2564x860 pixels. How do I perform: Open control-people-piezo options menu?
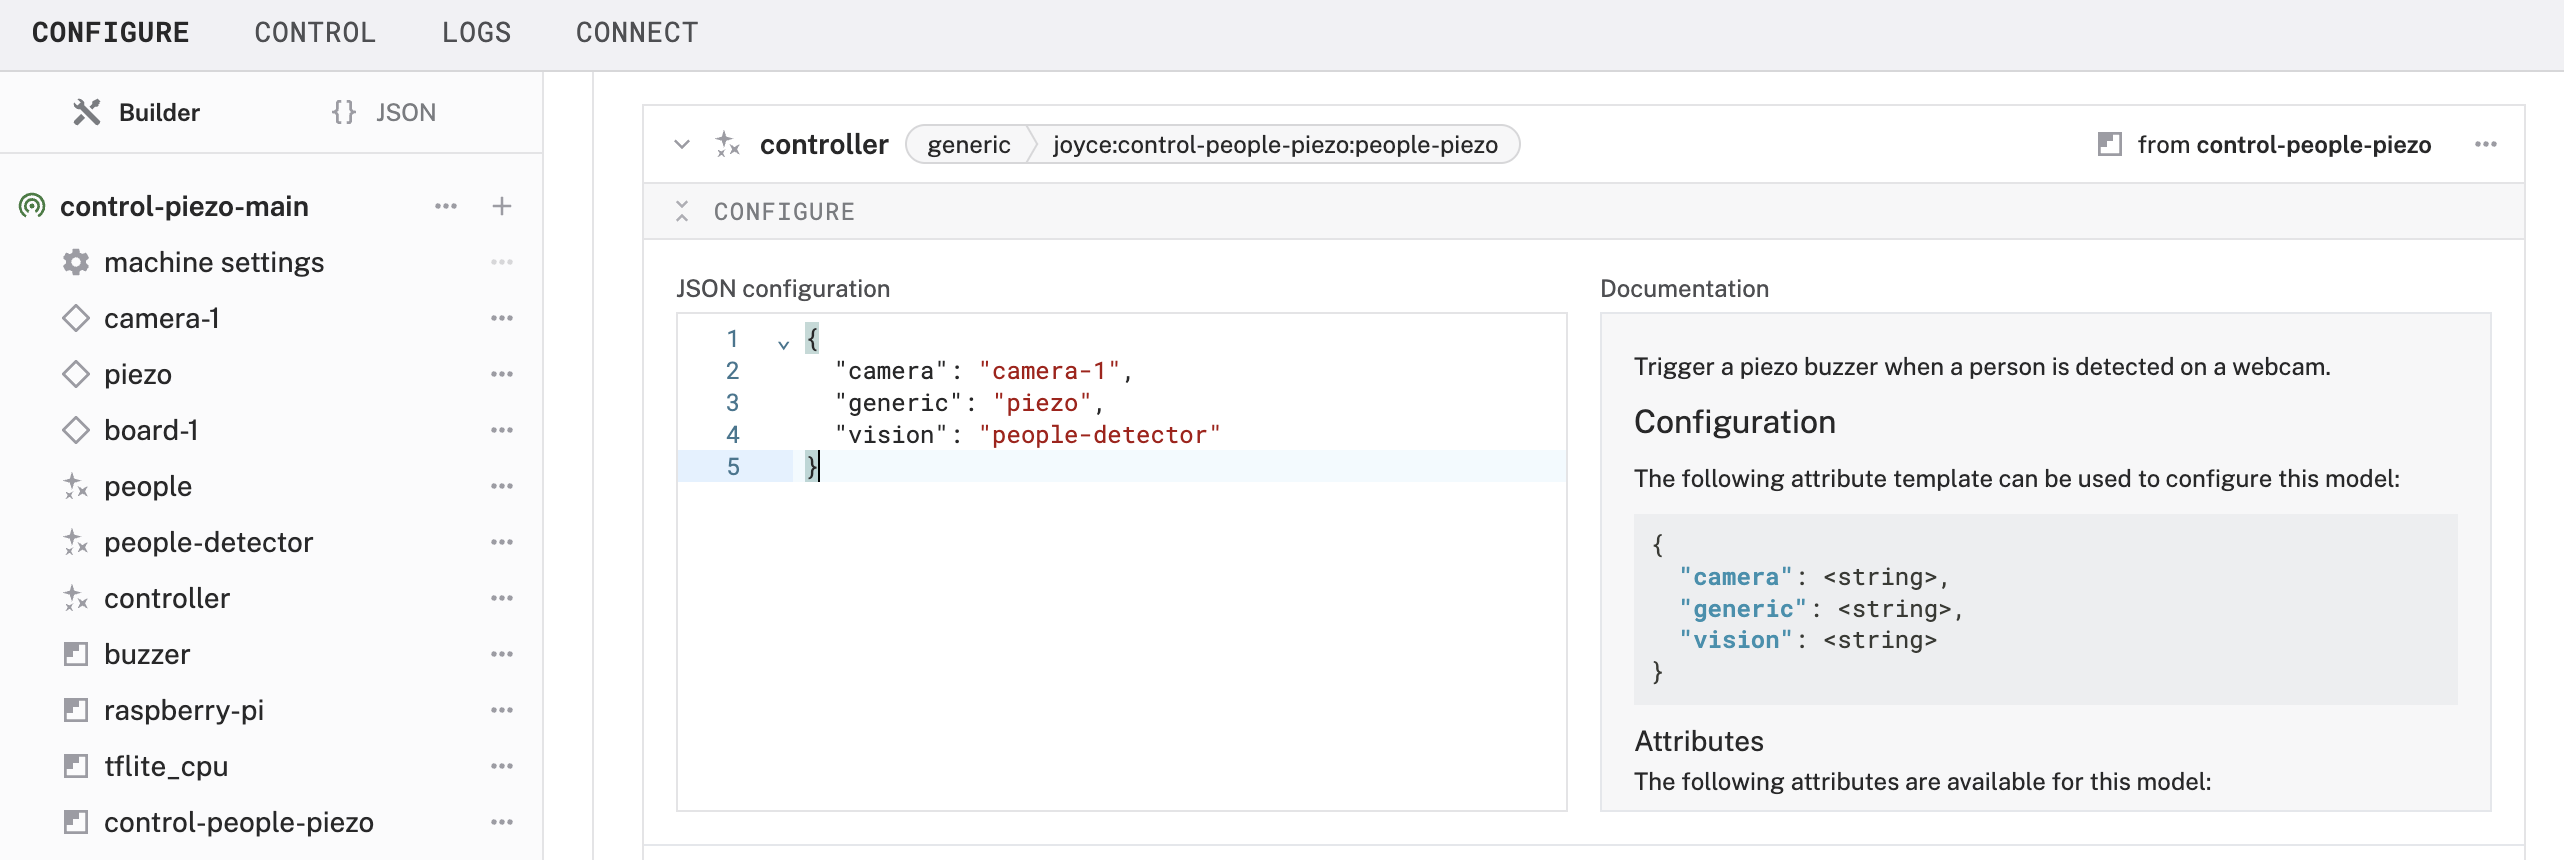coord(502,822)
